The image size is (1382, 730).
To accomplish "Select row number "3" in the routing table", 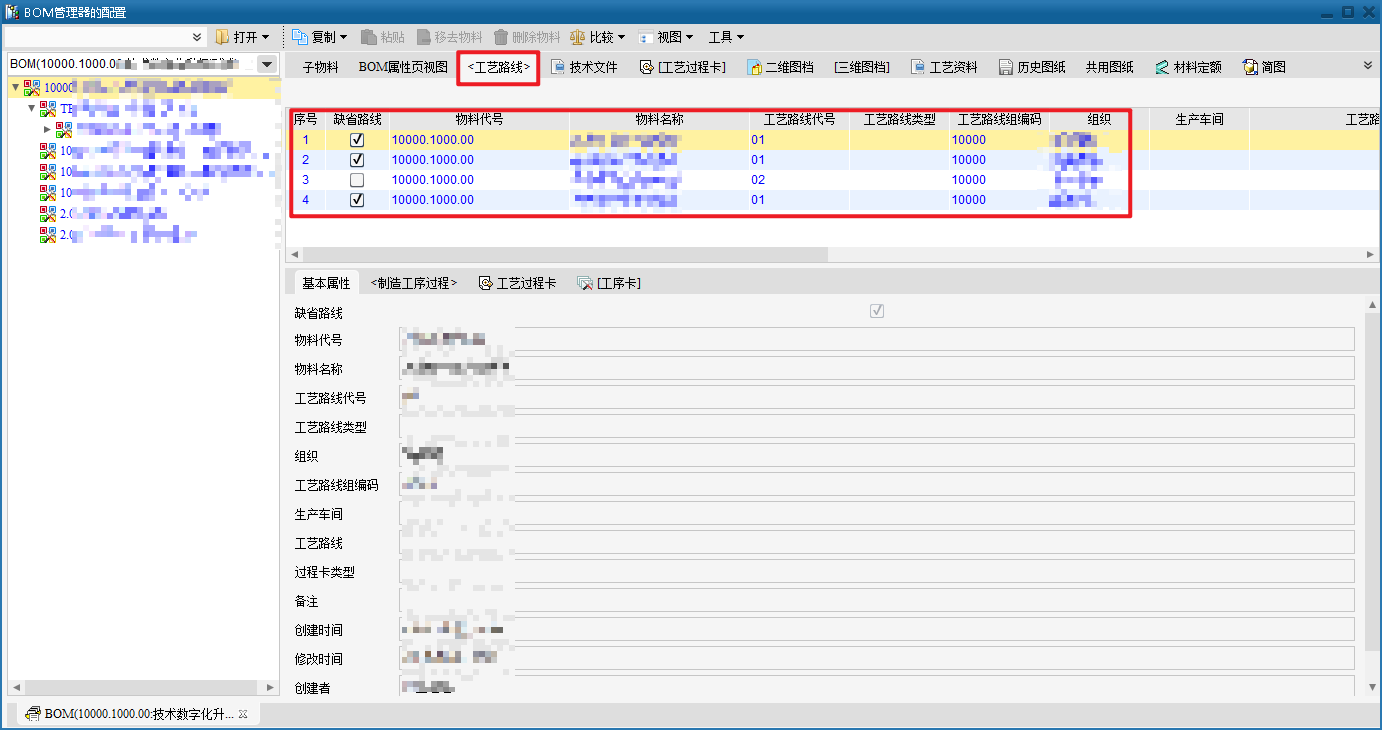I will [x=305, y=180].
